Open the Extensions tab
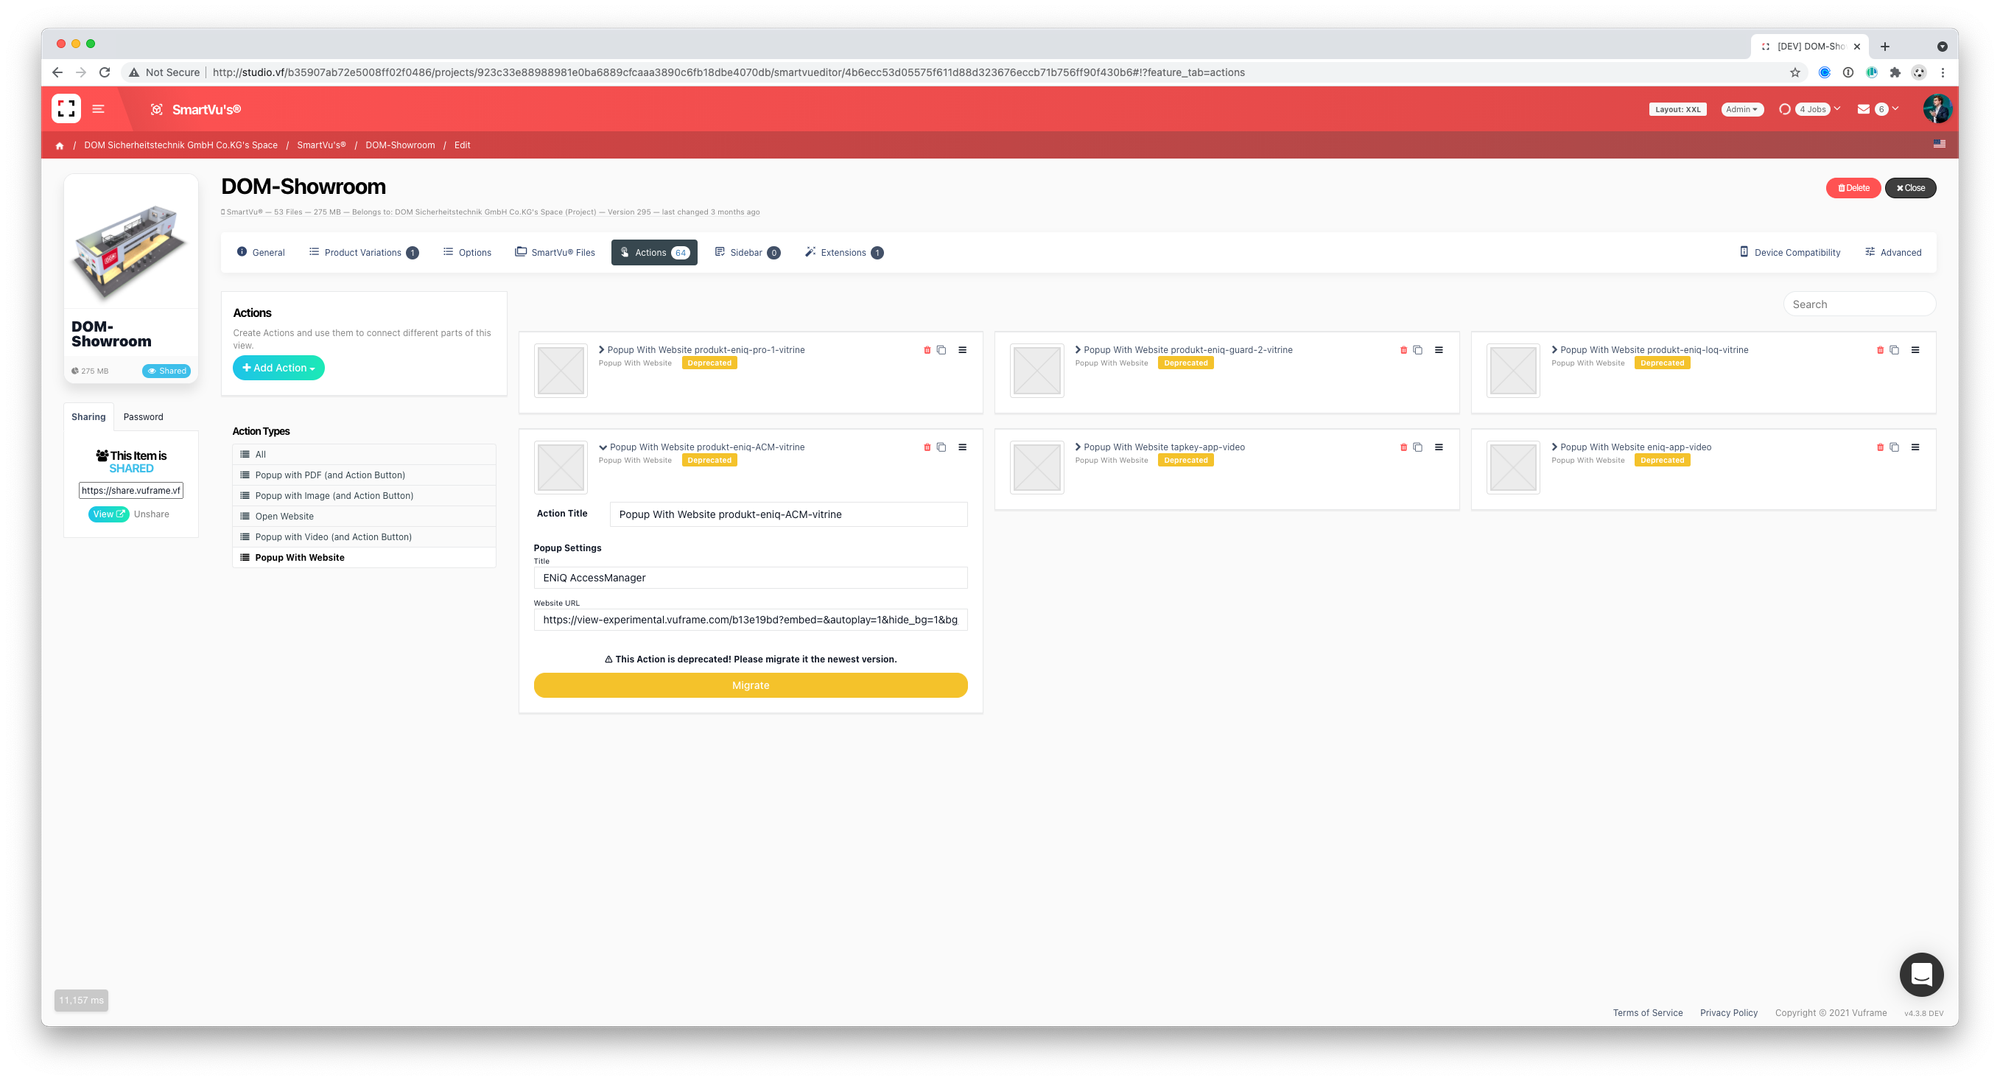Screen dimensions: 2000x1081 844,253
